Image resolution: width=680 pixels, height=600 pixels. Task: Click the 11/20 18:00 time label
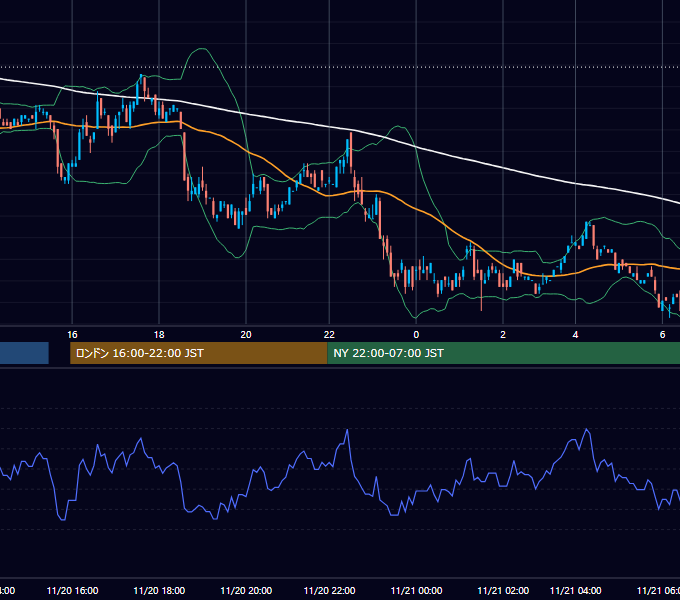point(159,590)
